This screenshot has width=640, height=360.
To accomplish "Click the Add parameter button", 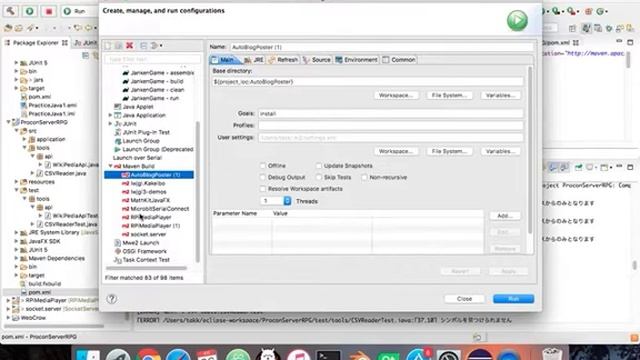I will [x=505, y=216].
